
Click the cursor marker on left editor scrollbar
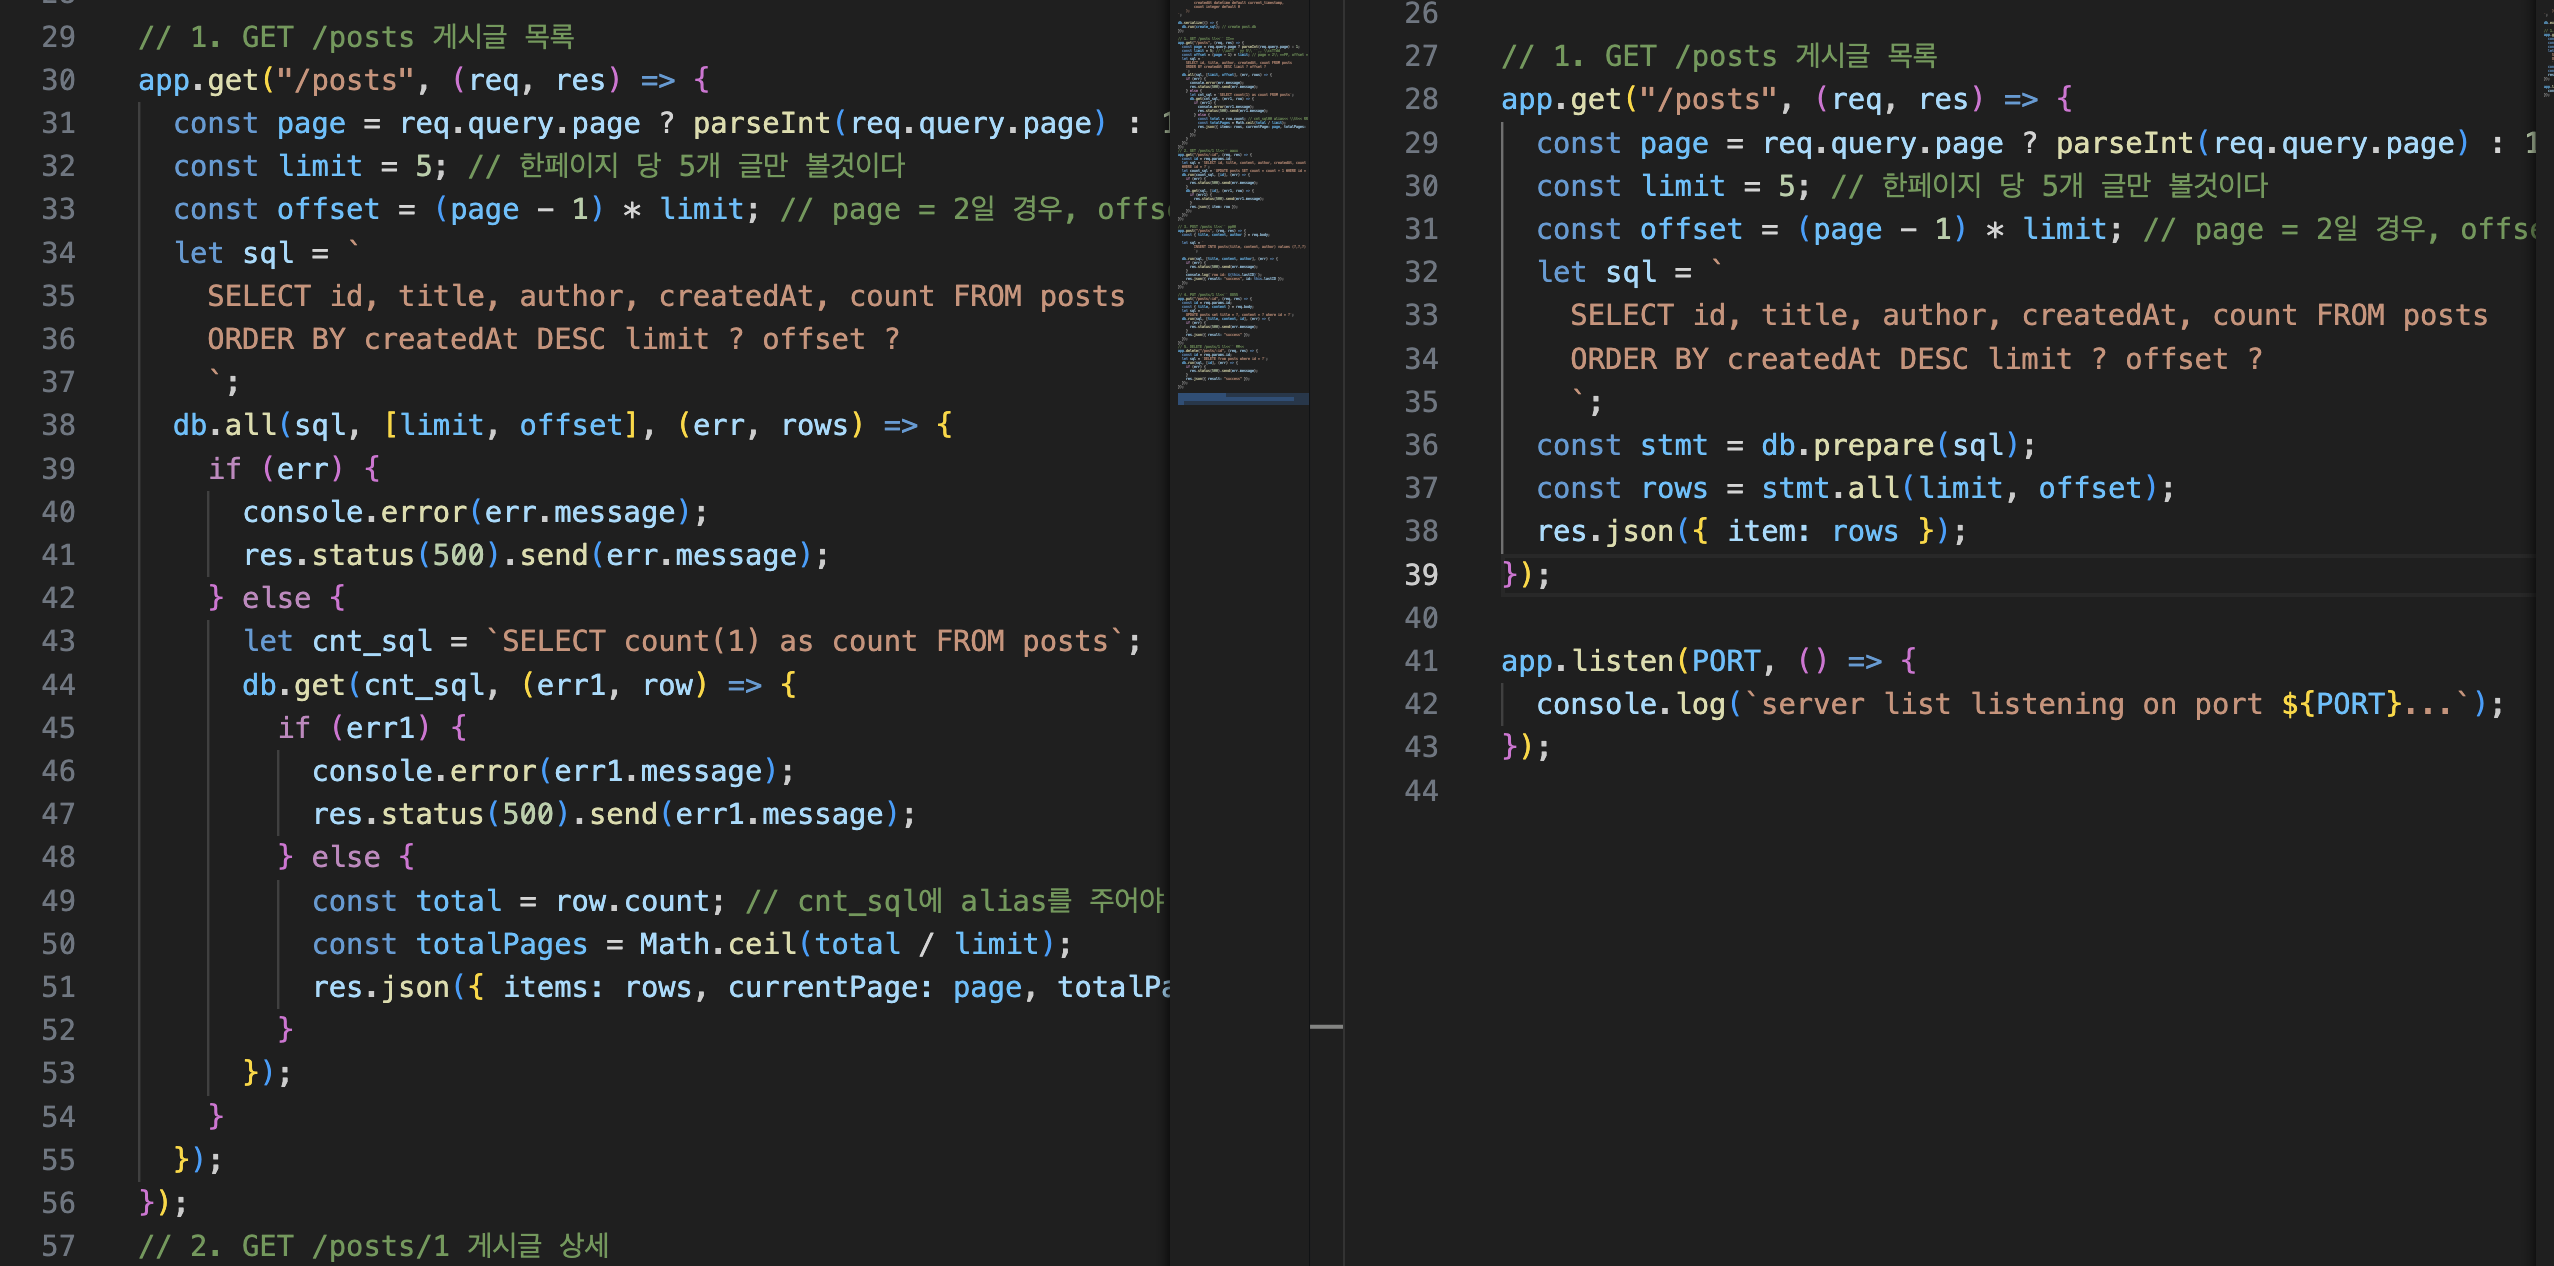pos(1326,1026)
